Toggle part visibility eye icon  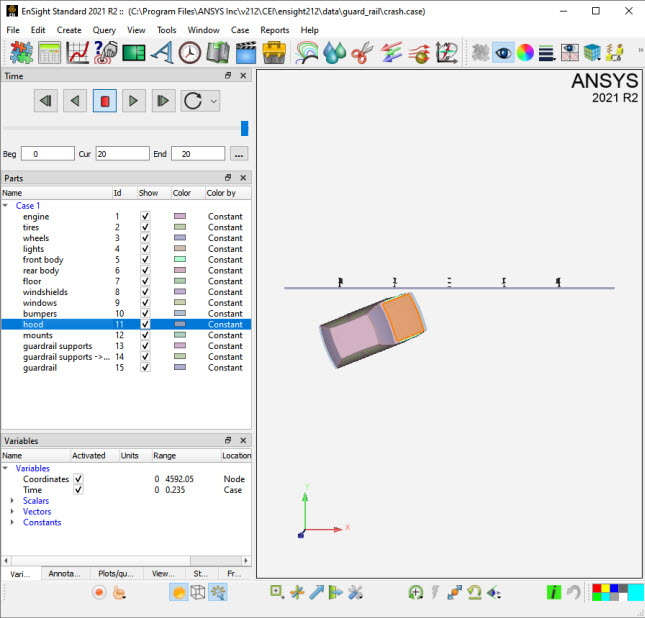pos(503,53)
